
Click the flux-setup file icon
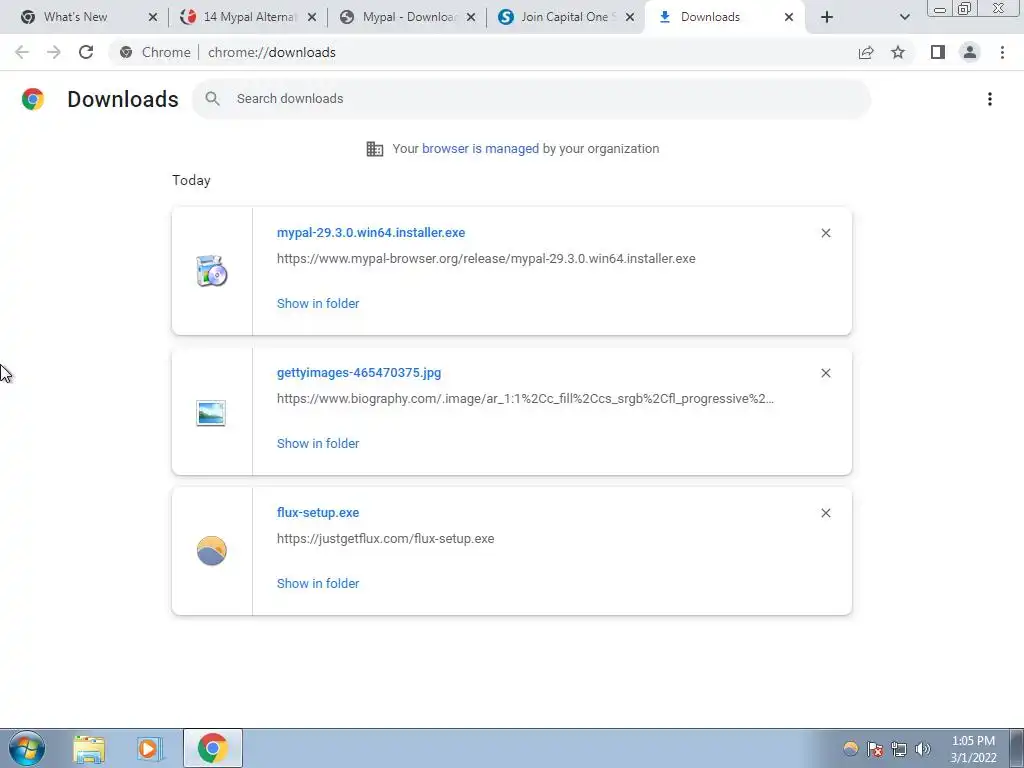tap(212, 551)
